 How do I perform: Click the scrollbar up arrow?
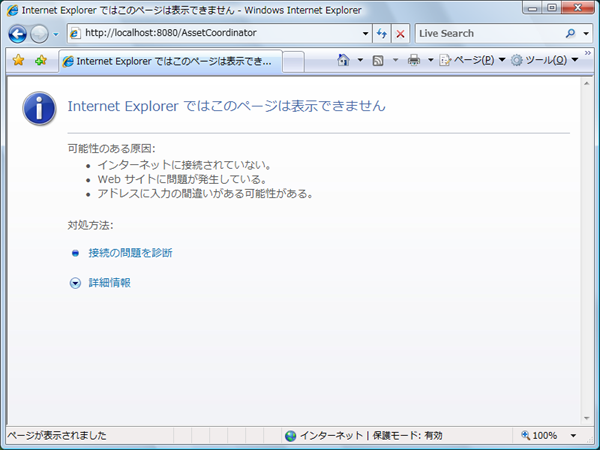[x=587, y=83]
